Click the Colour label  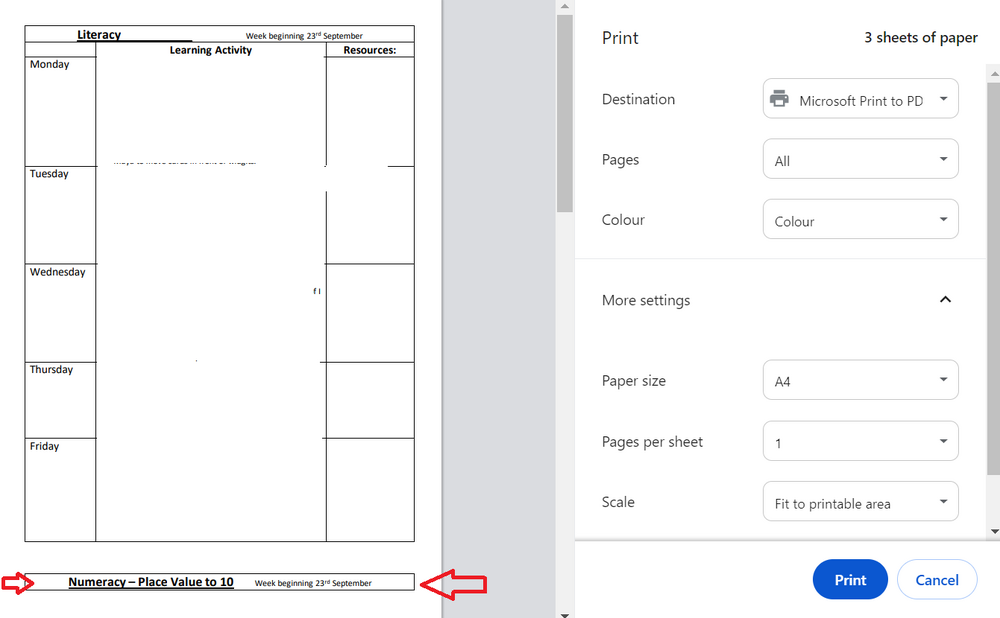[x=623, y=220]
